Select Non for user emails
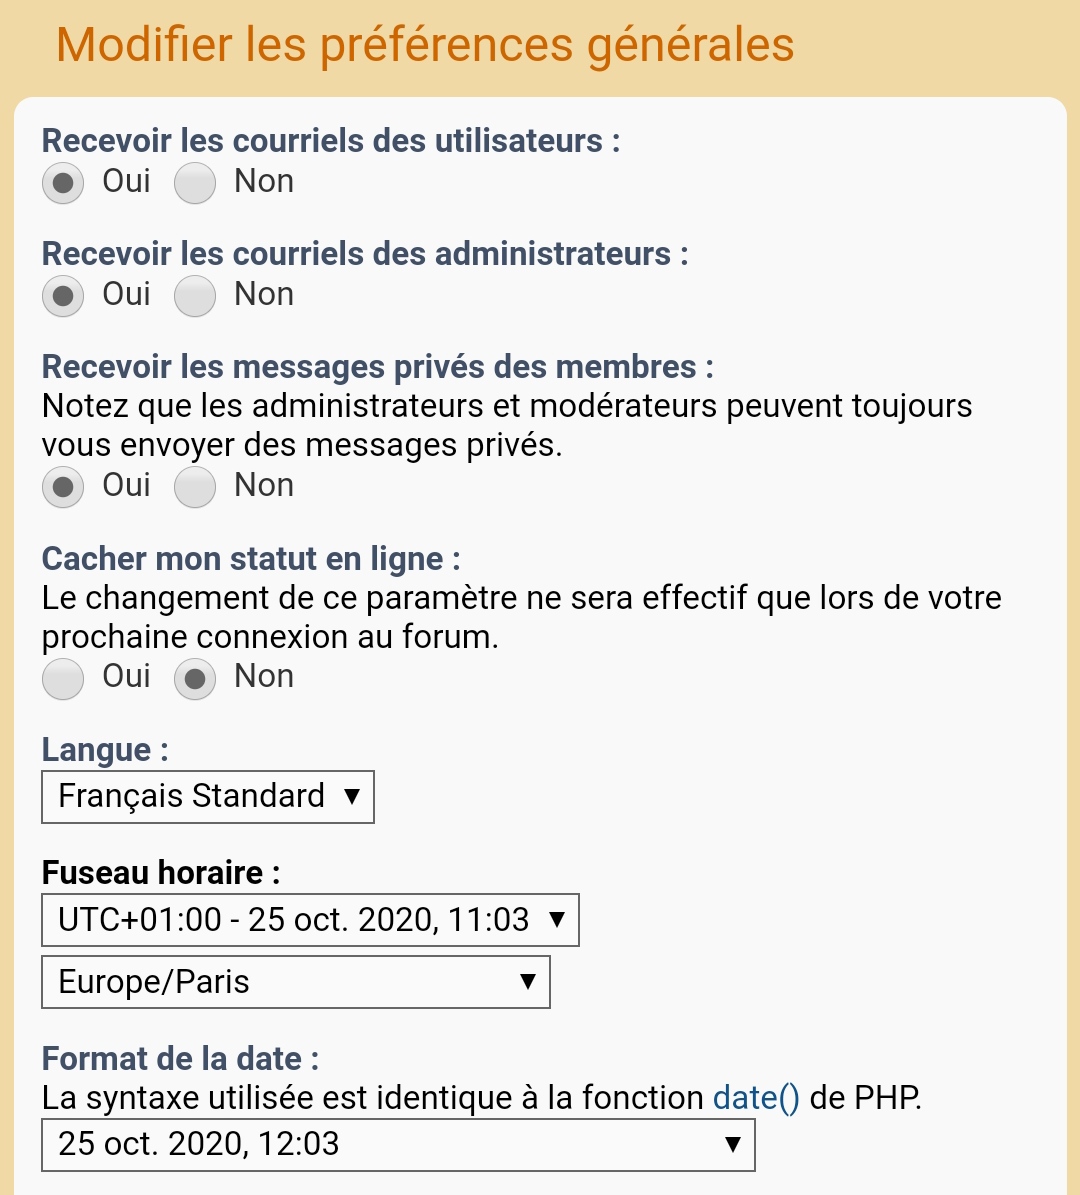 (194, 183)
